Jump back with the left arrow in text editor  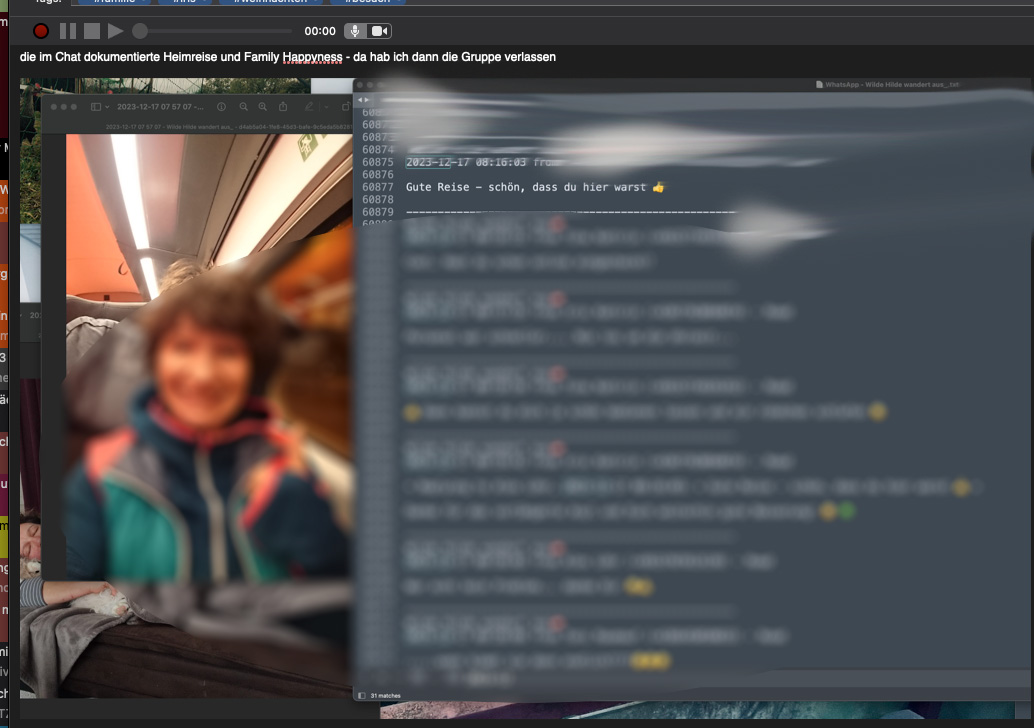point(360,100)
